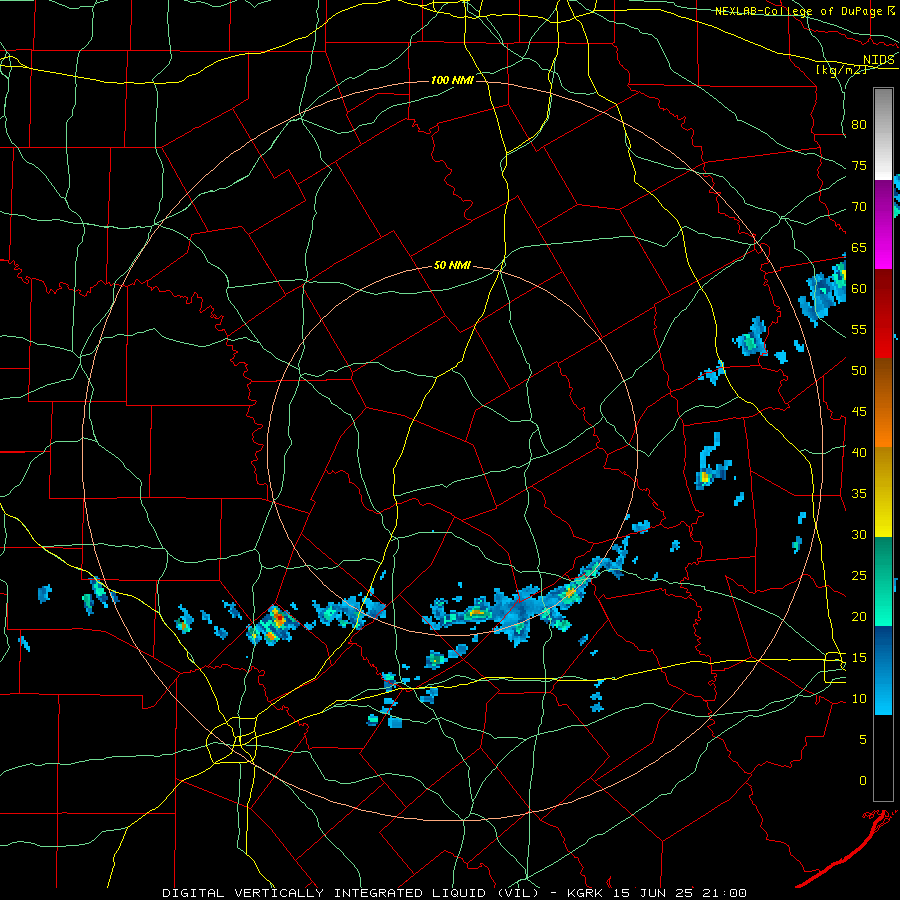This screenshot has width=900, height=900.
Task: Select the "70" value on the color scale
Action: pos(859,207)
